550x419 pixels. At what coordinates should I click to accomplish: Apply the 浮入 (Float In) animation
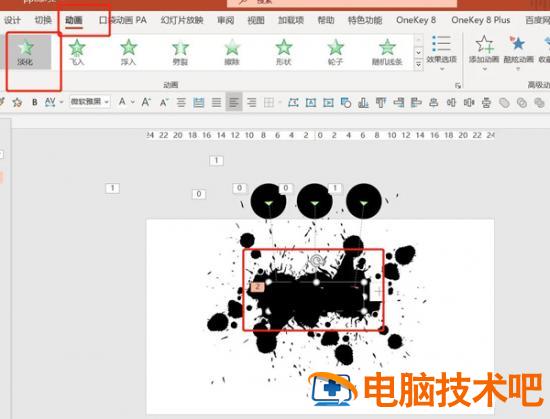(x=128, y=52)
